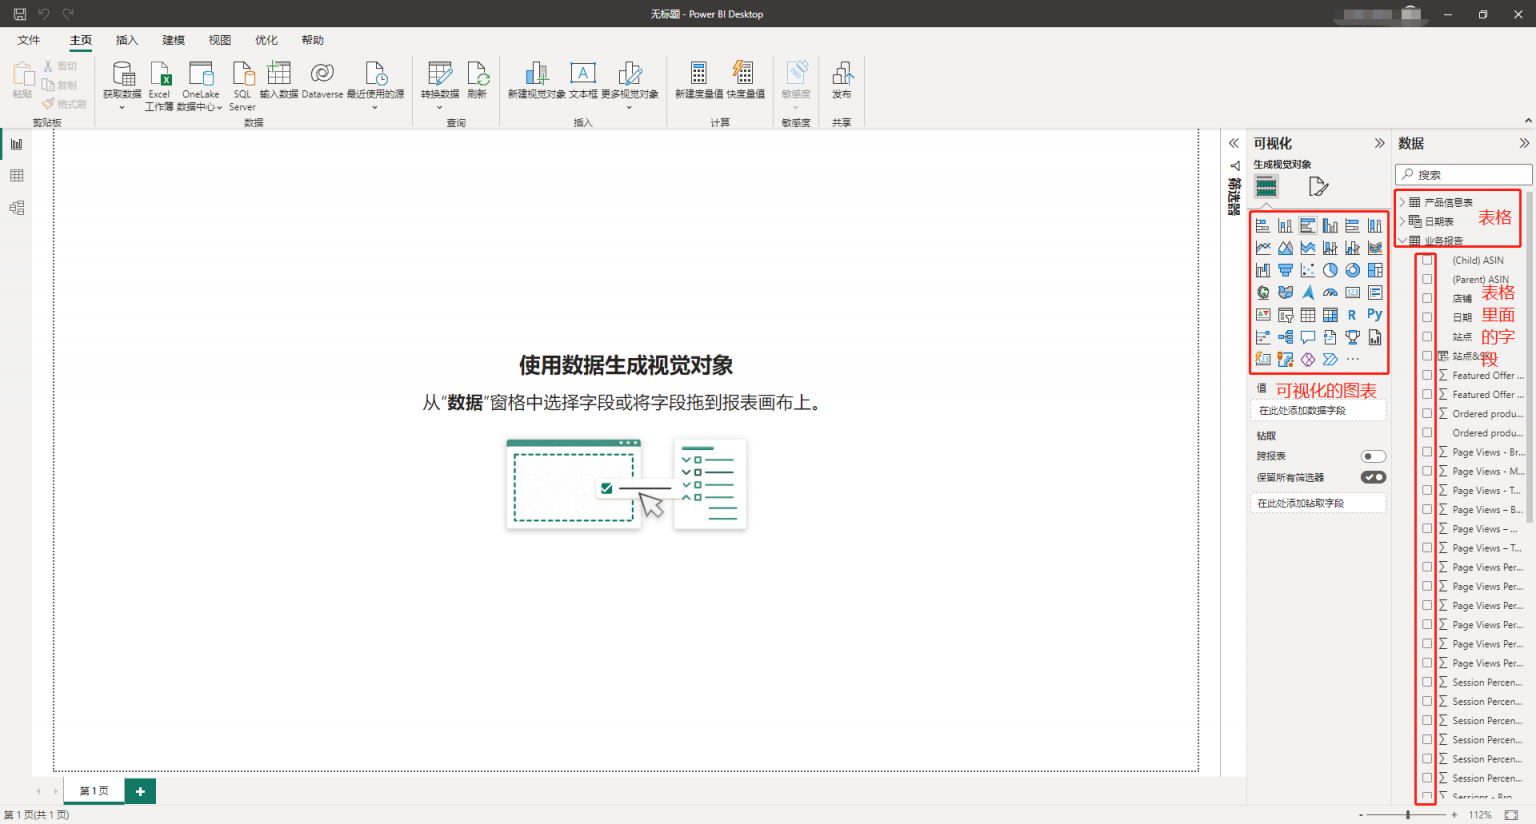The width and height of the screenshot is (1536, 824).
Task: Tick the 站点 field checkbox
Action: point(1427,337)
